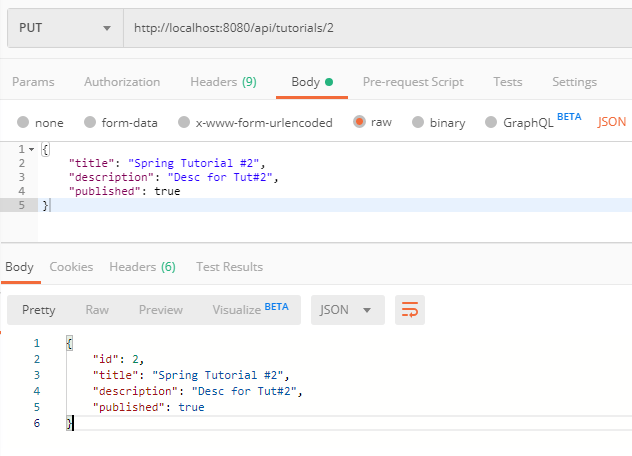Viewport: 632px width, 456px height.
Task: Choose the binary body option
Action: tap(418, 122)
